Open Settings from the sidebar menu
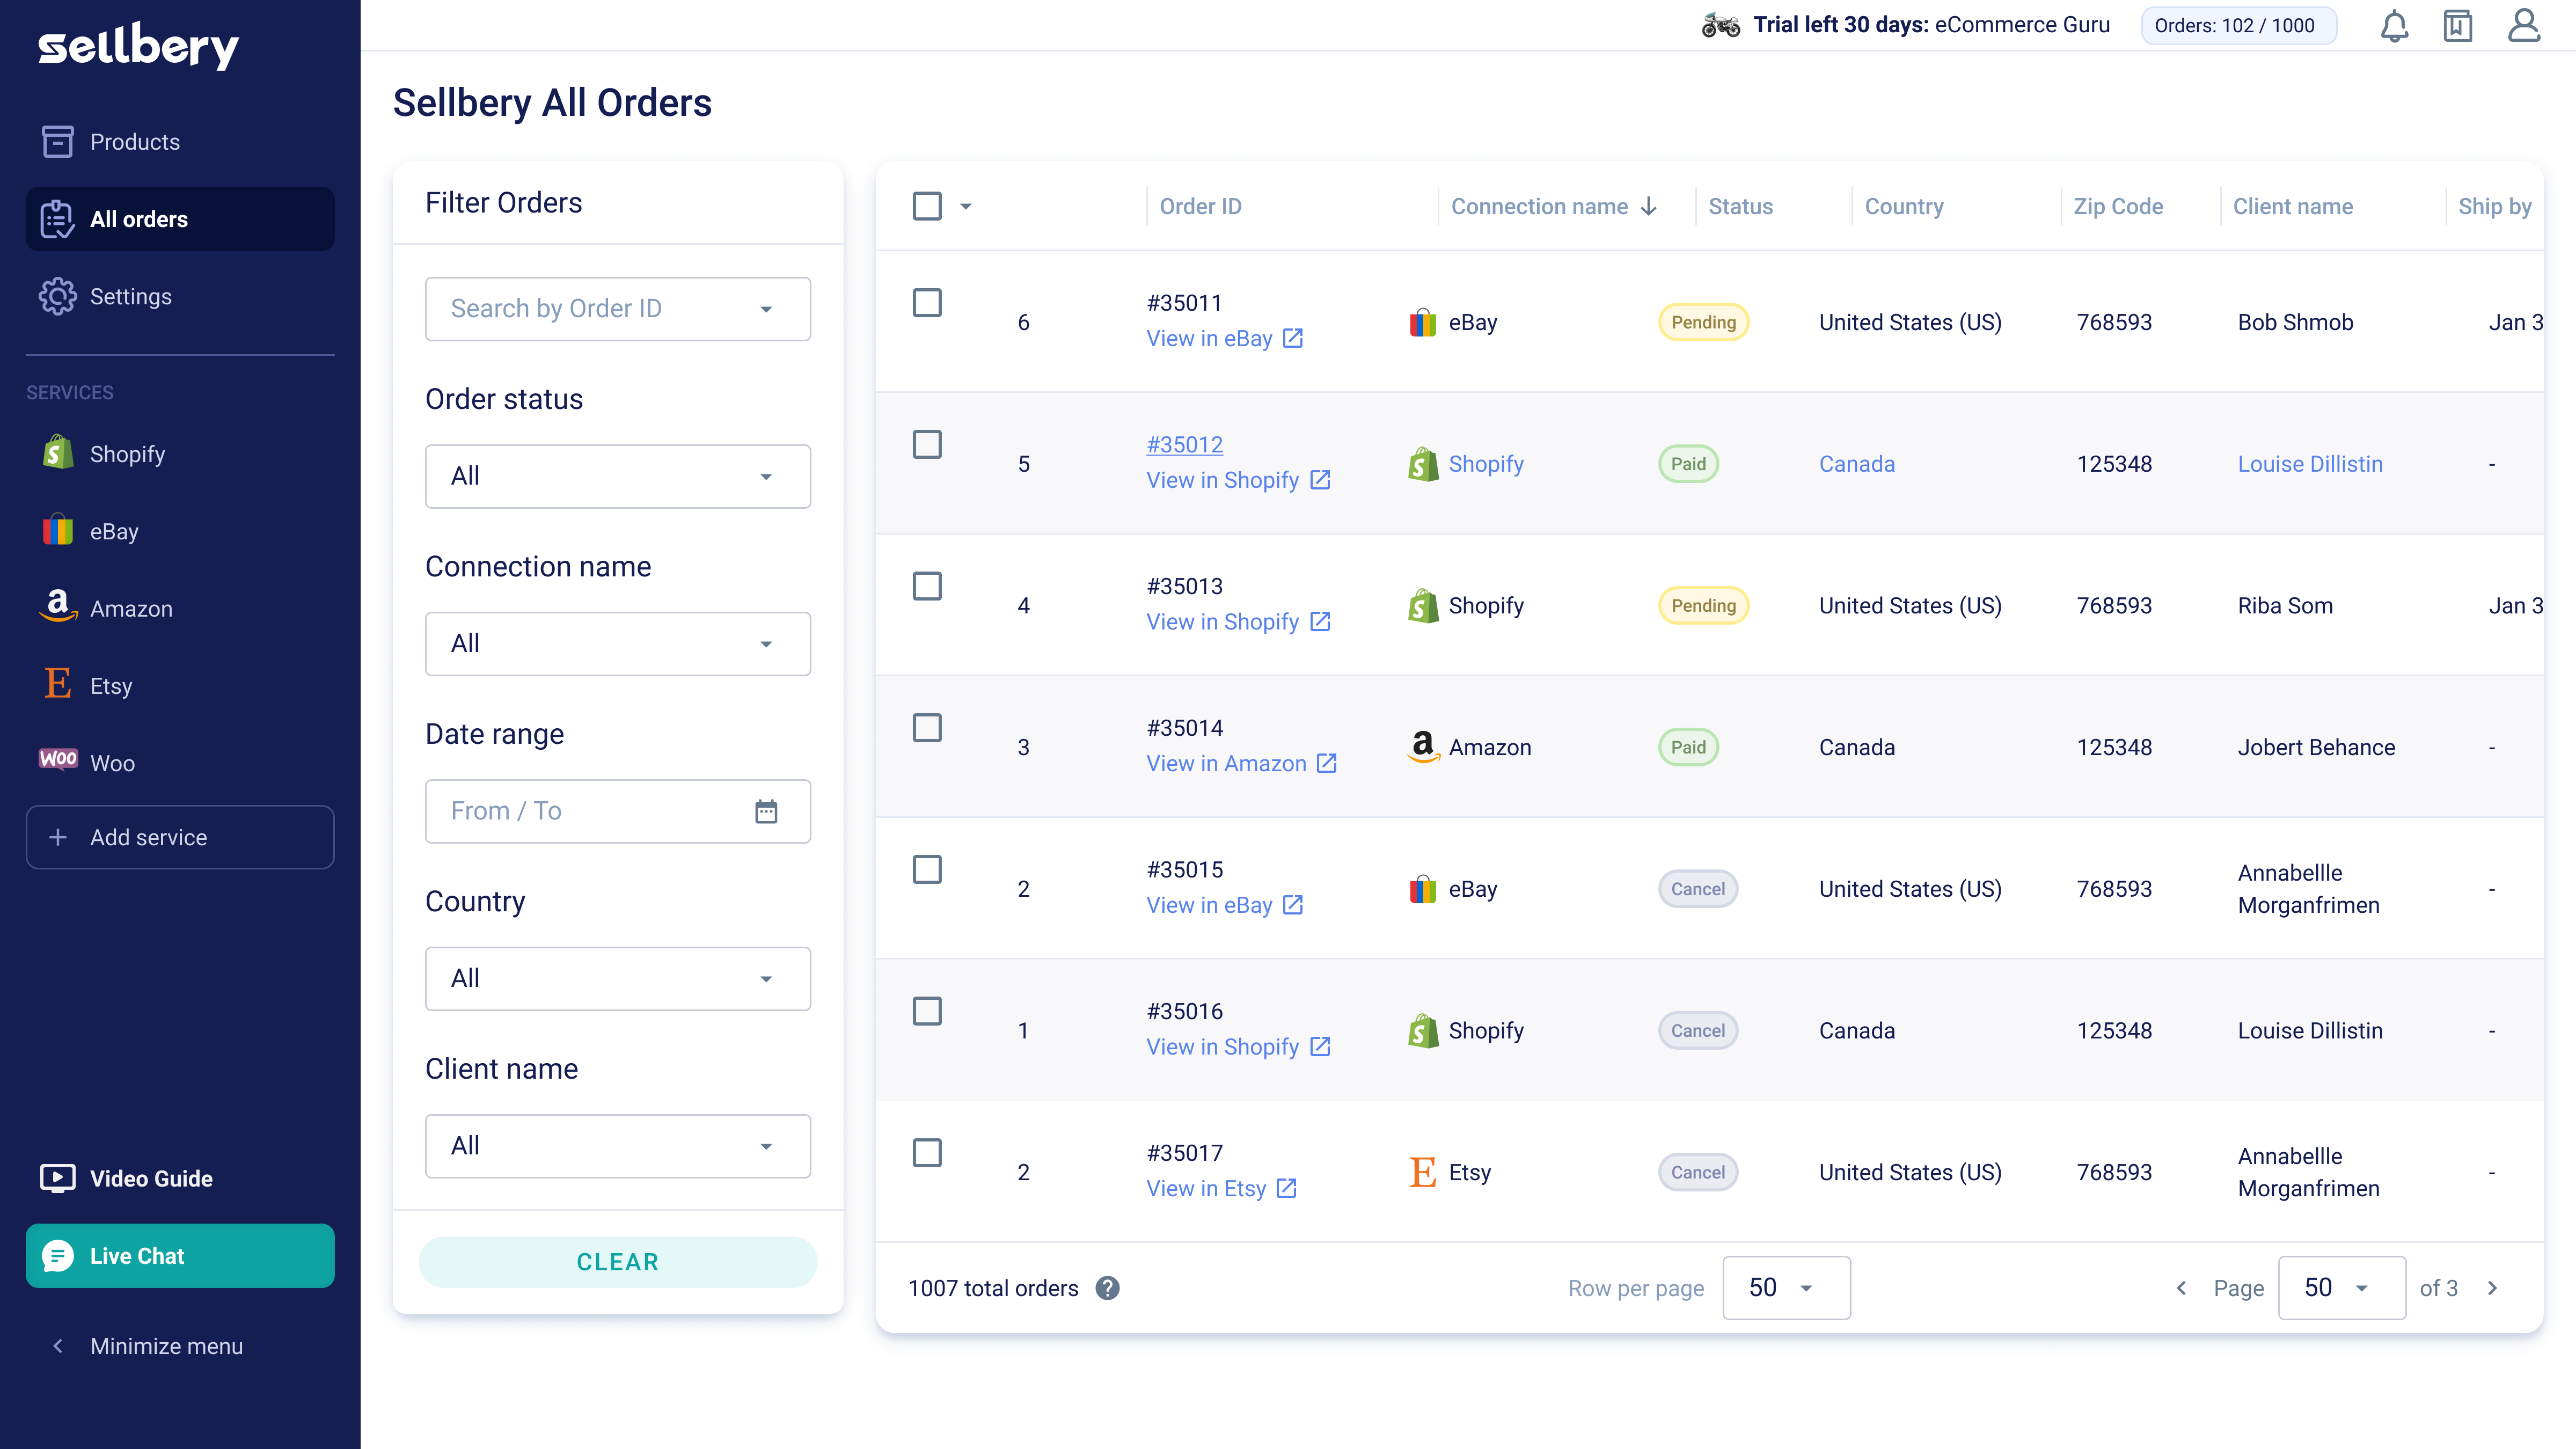This screenshot has height=1449, width=2576. coord(130,297)
